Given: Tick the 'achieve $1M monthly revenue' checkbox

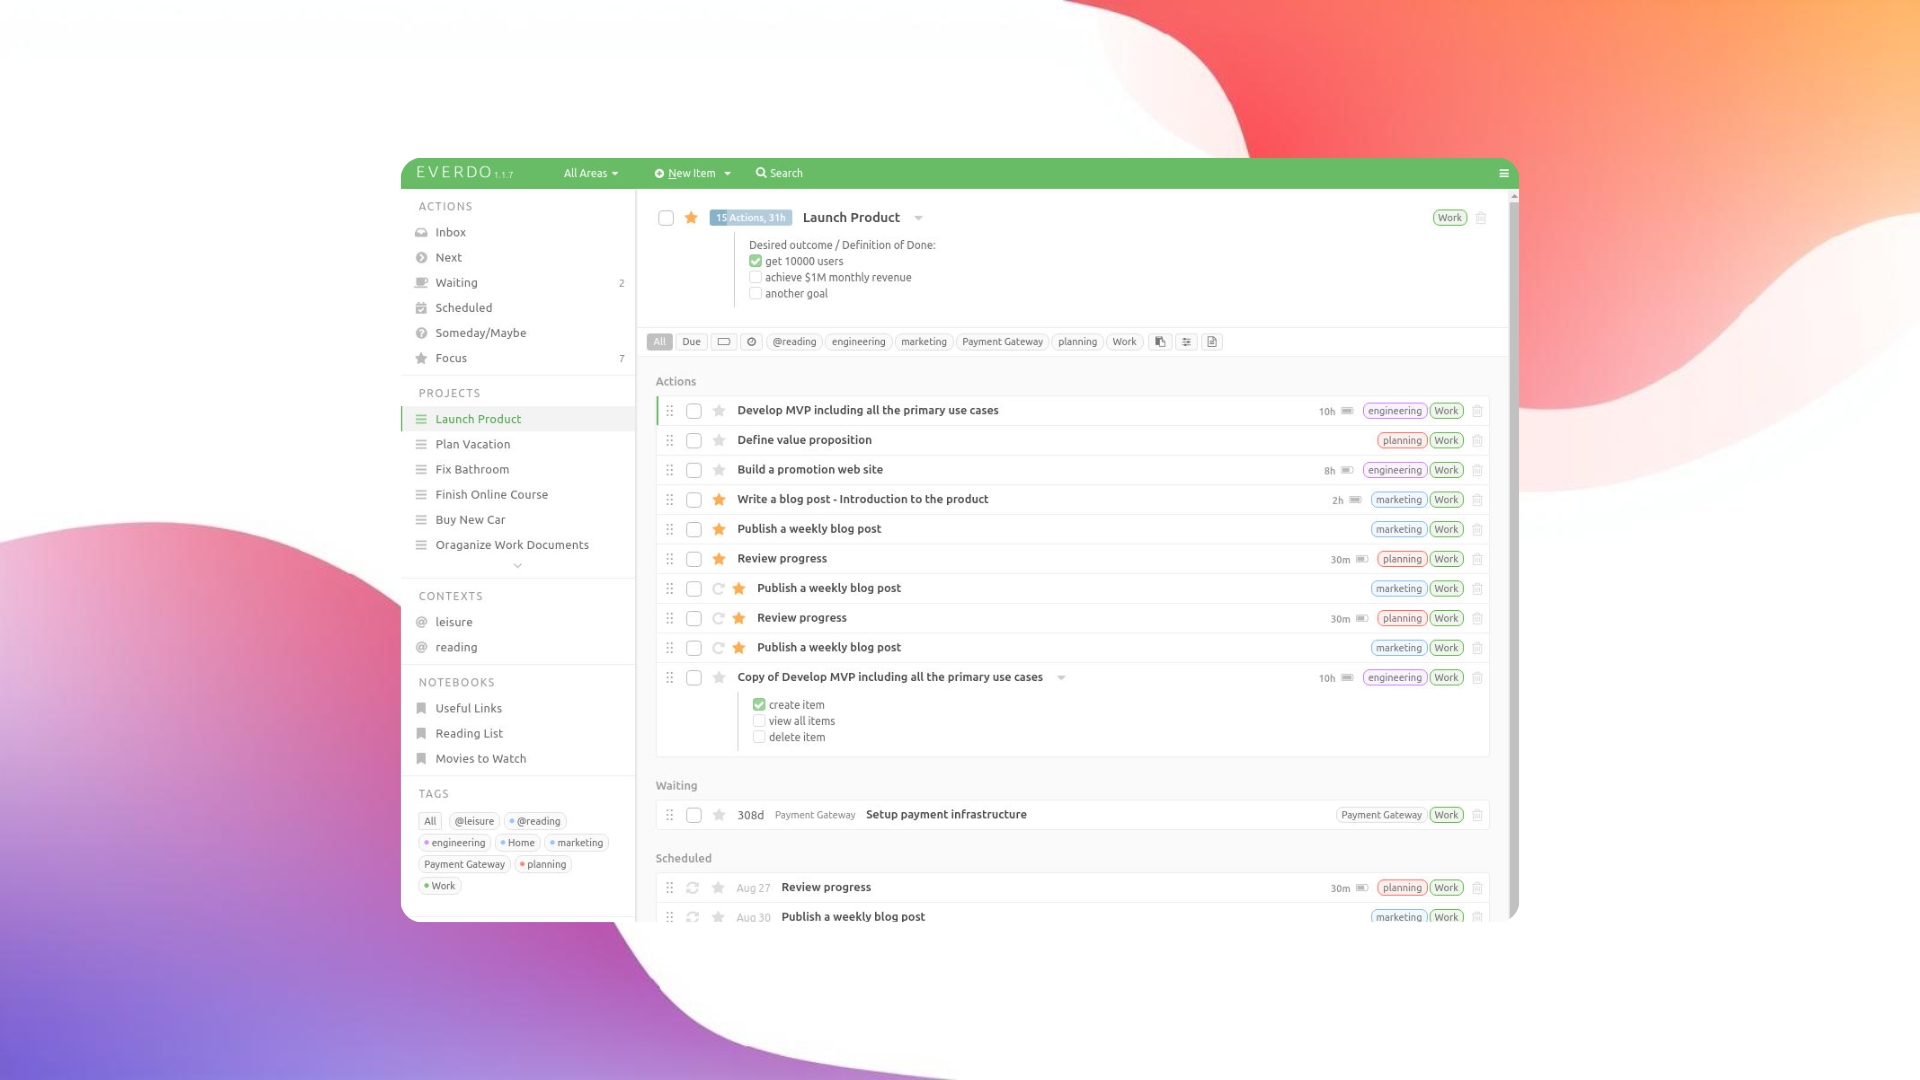Looking at the screenshot, I should coord(756,278).
